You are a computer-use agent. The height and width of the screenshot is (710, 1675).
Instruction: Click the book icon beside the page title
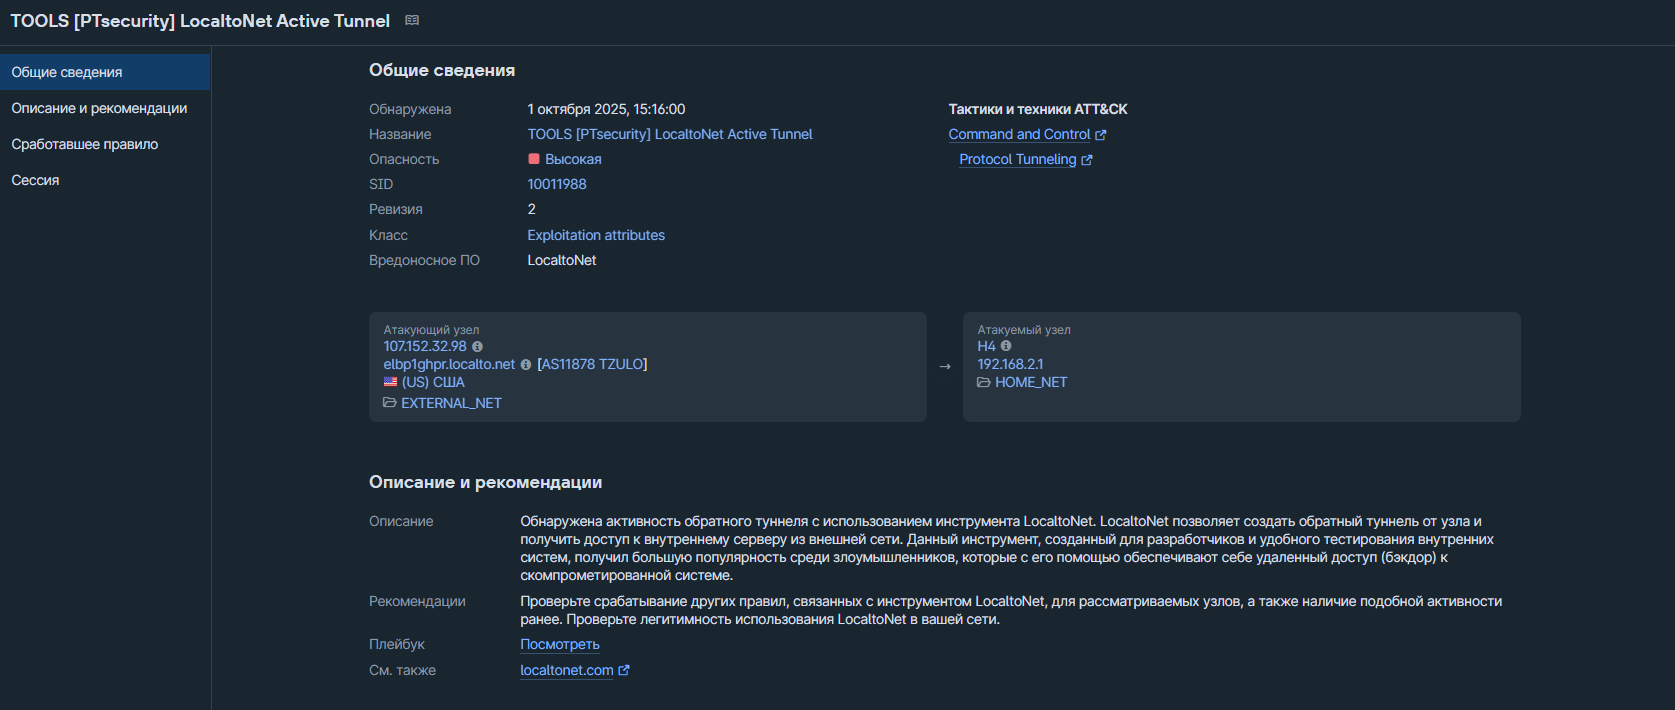412,20
